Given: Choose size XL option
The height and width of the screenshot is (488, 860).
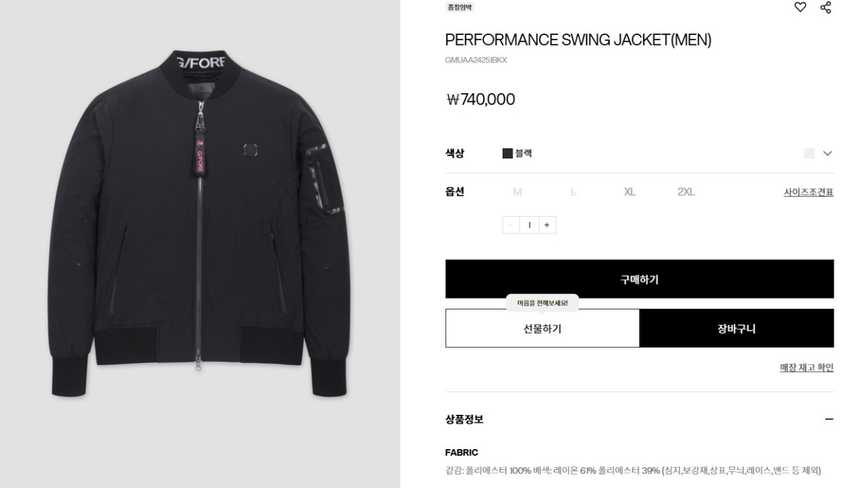Looking at the screenshot, I should 630,192.
